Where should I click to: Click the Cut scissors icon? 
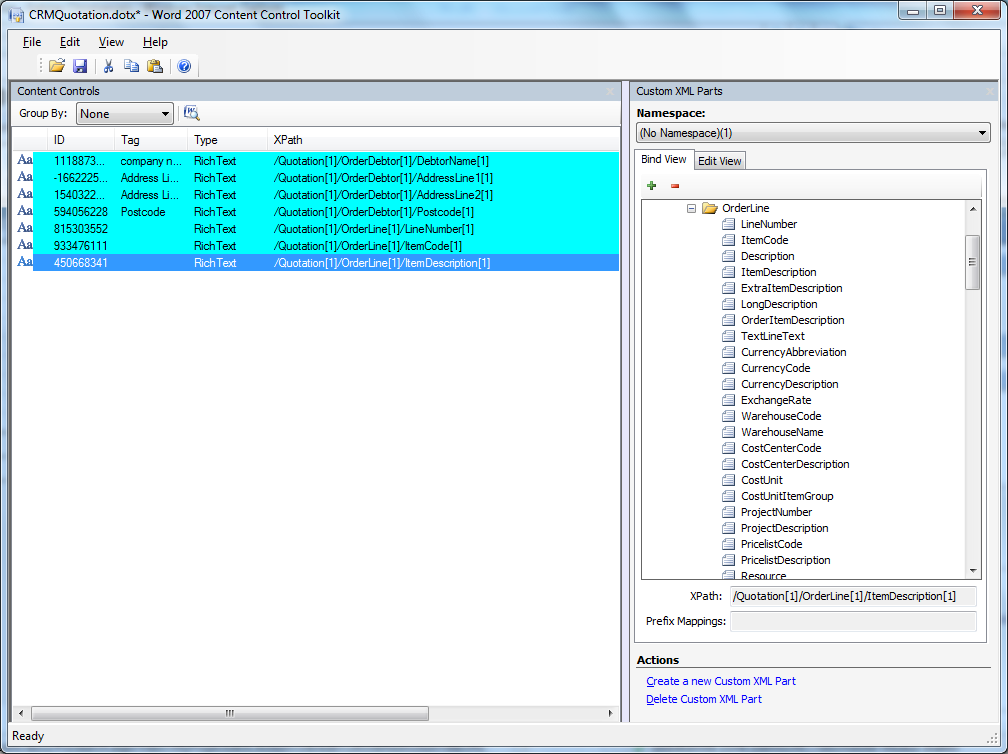point(108,66)
